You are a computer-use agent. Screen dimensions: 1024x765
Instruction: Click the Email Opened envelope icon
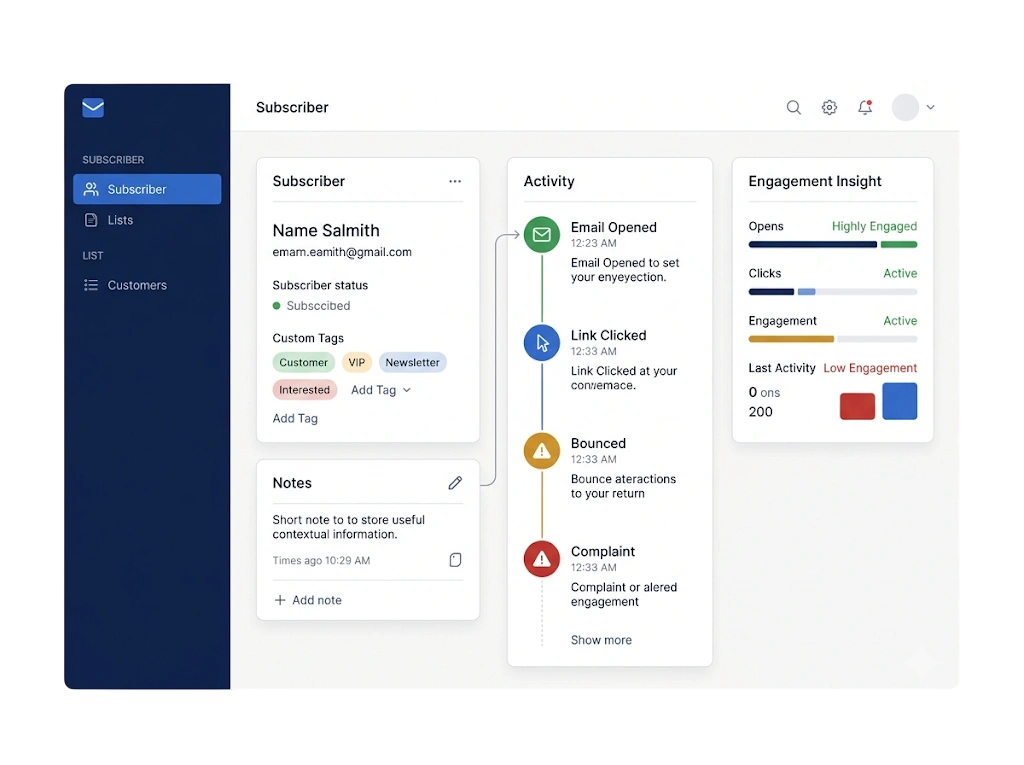point(541,234)
